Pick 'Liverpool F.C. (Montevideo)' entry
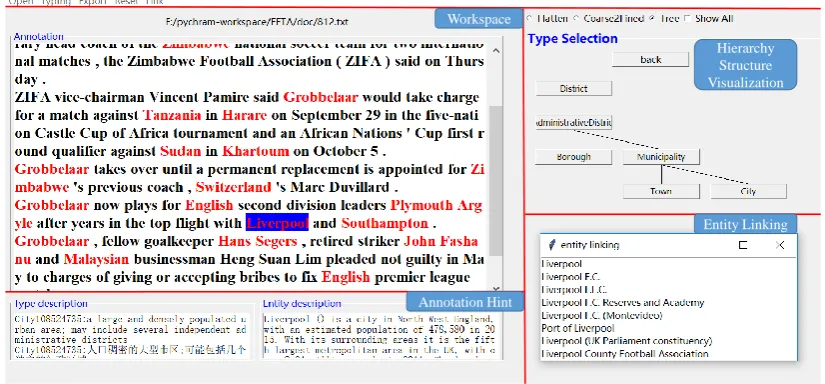825x384 pixels. point(602,315)
